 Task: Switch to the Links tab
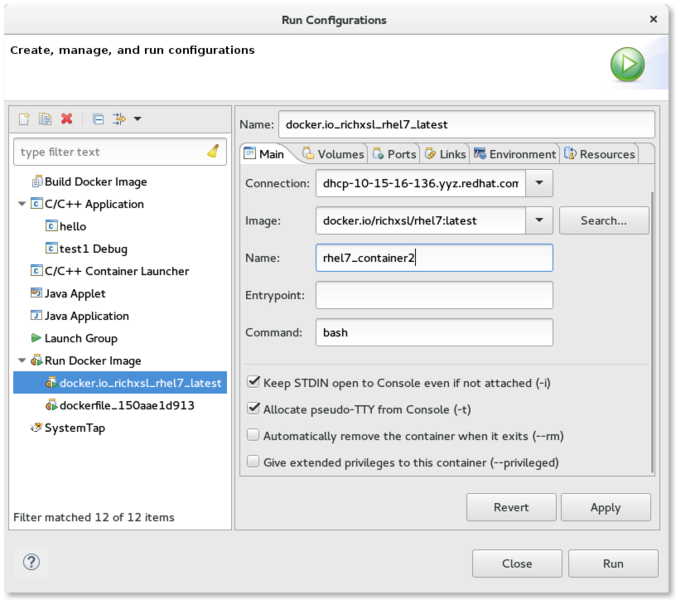tap(445, 154)
